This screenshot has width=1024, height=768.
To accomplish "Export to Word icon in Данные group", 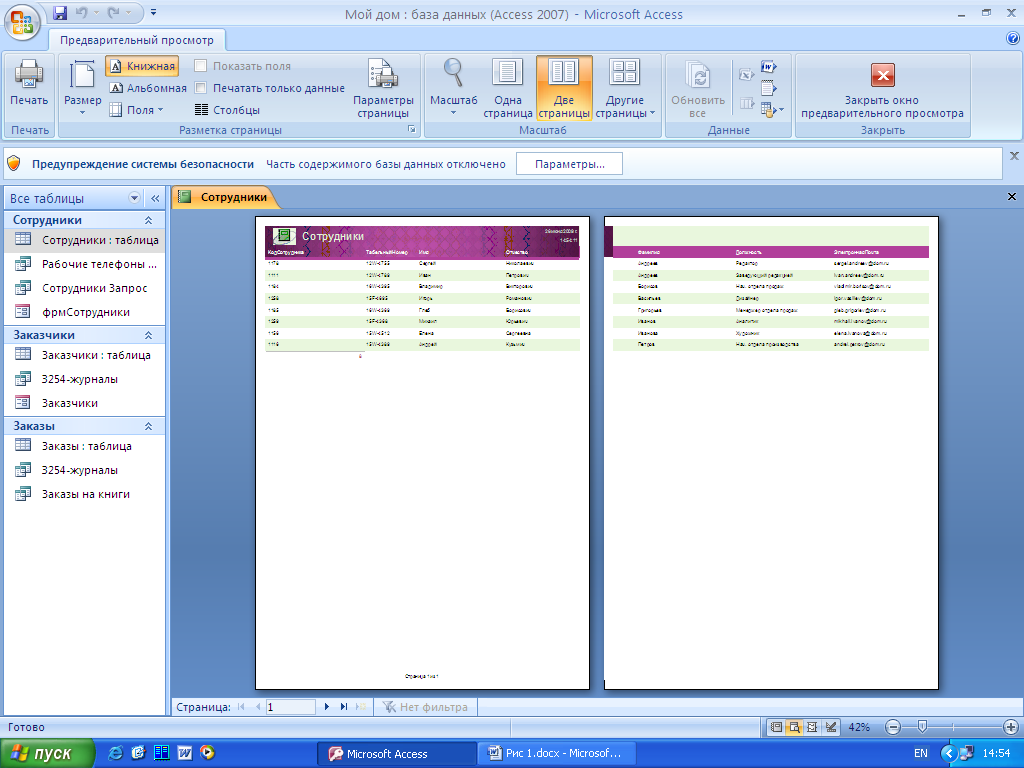I will pyautogui.click(x=769, y=66).
